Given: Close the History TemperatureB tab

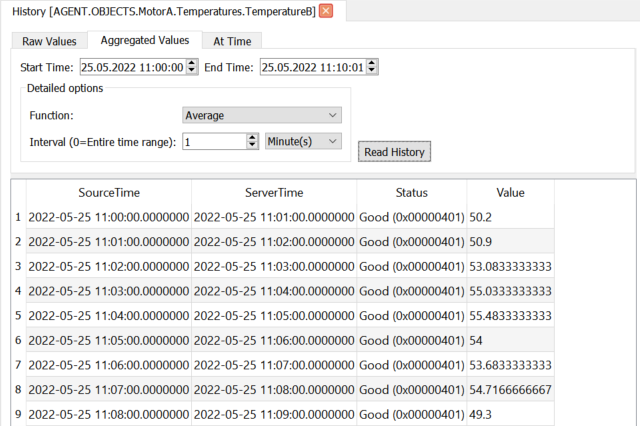Looking at the screenshot, I should 326,11.
